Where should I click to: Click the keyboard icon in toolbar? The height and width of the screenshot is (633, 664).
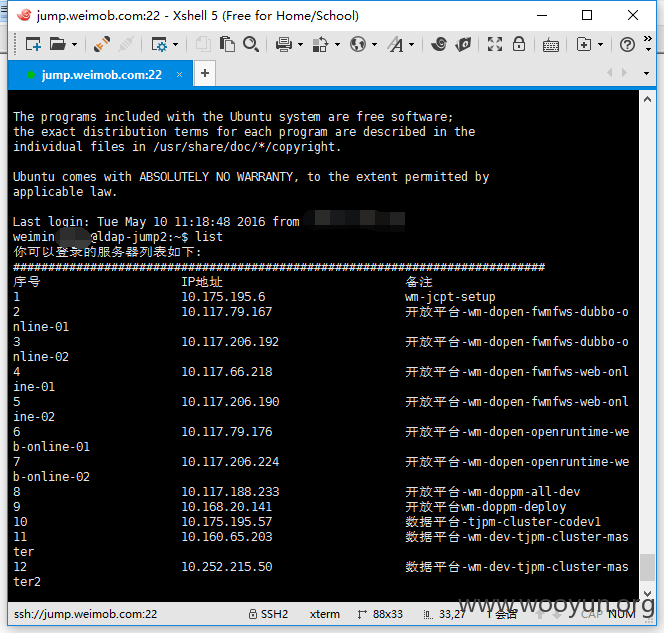click(551, 45)
